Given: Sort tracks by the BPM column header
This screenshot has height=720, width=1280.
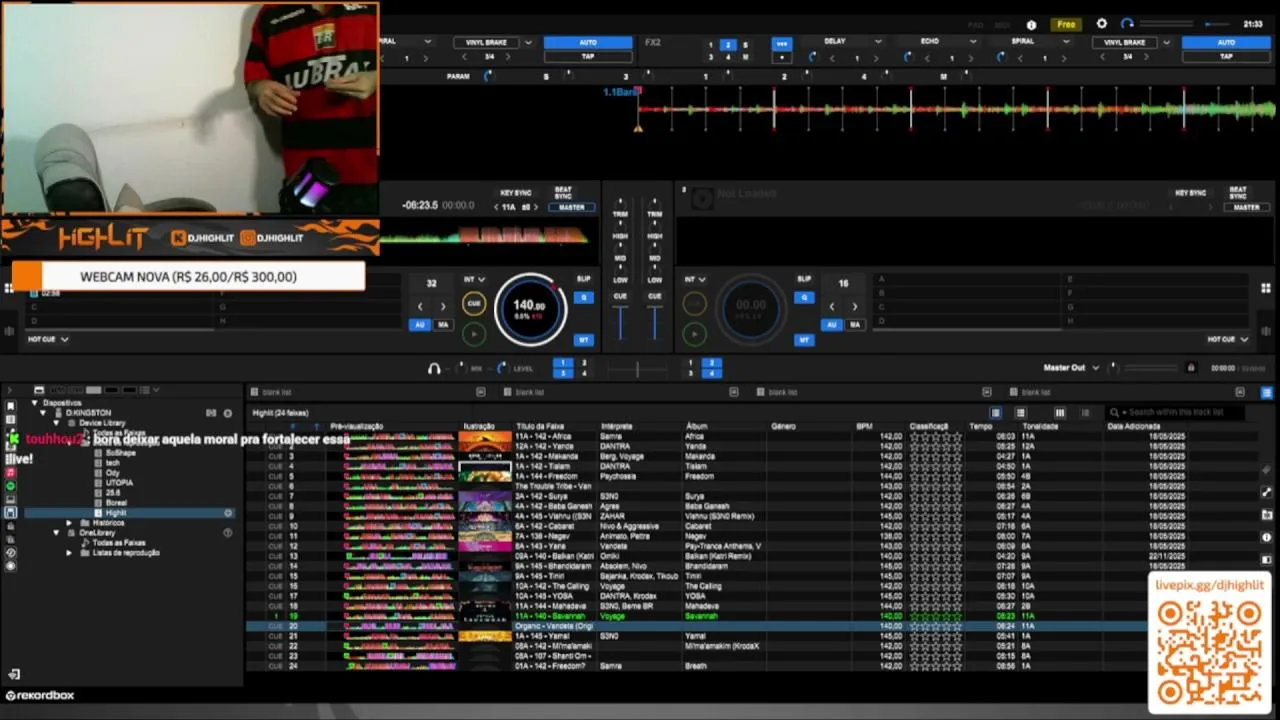Looking at the screenshot, I should tap(864, 426).
